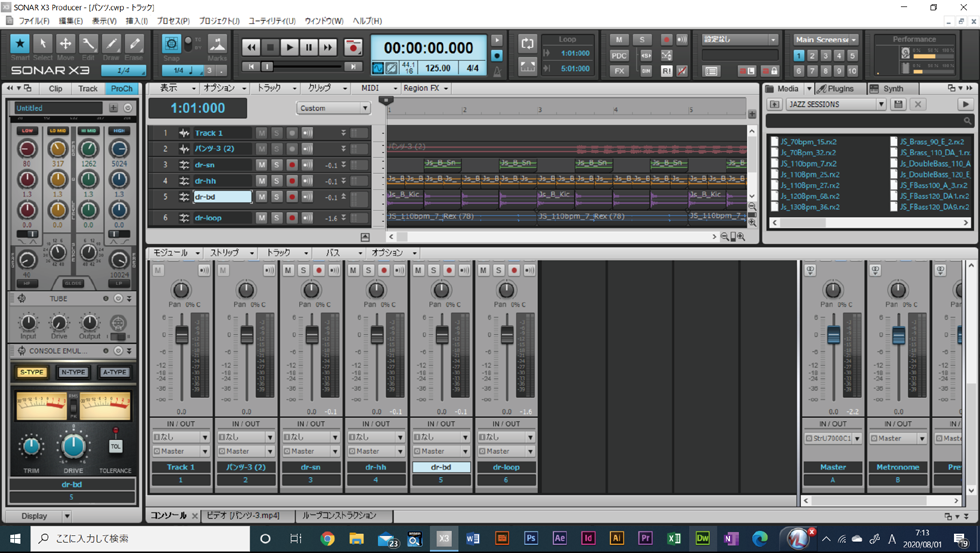The width and height of the screenshot is (980, 553).
Task: Open the Main Screenset dropdown
Action: pyautogui.click(x=826, y=39)
